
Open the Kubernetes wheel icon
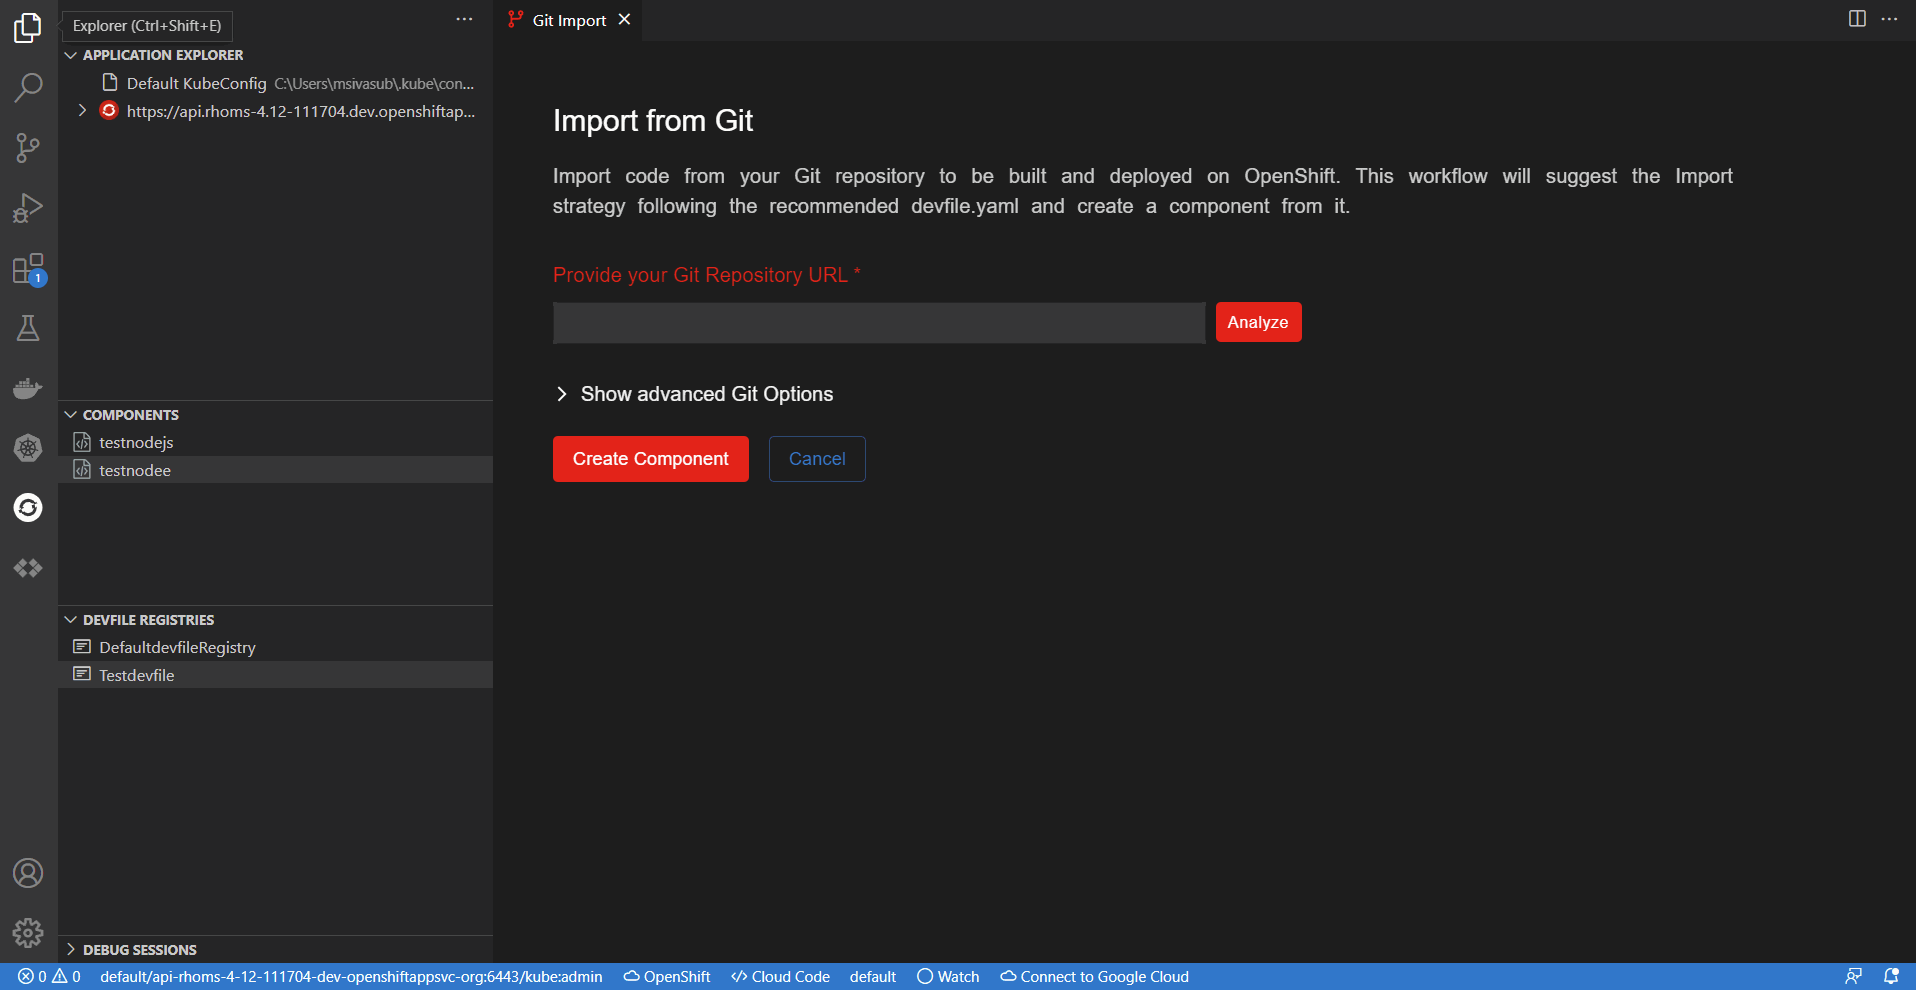28,448
